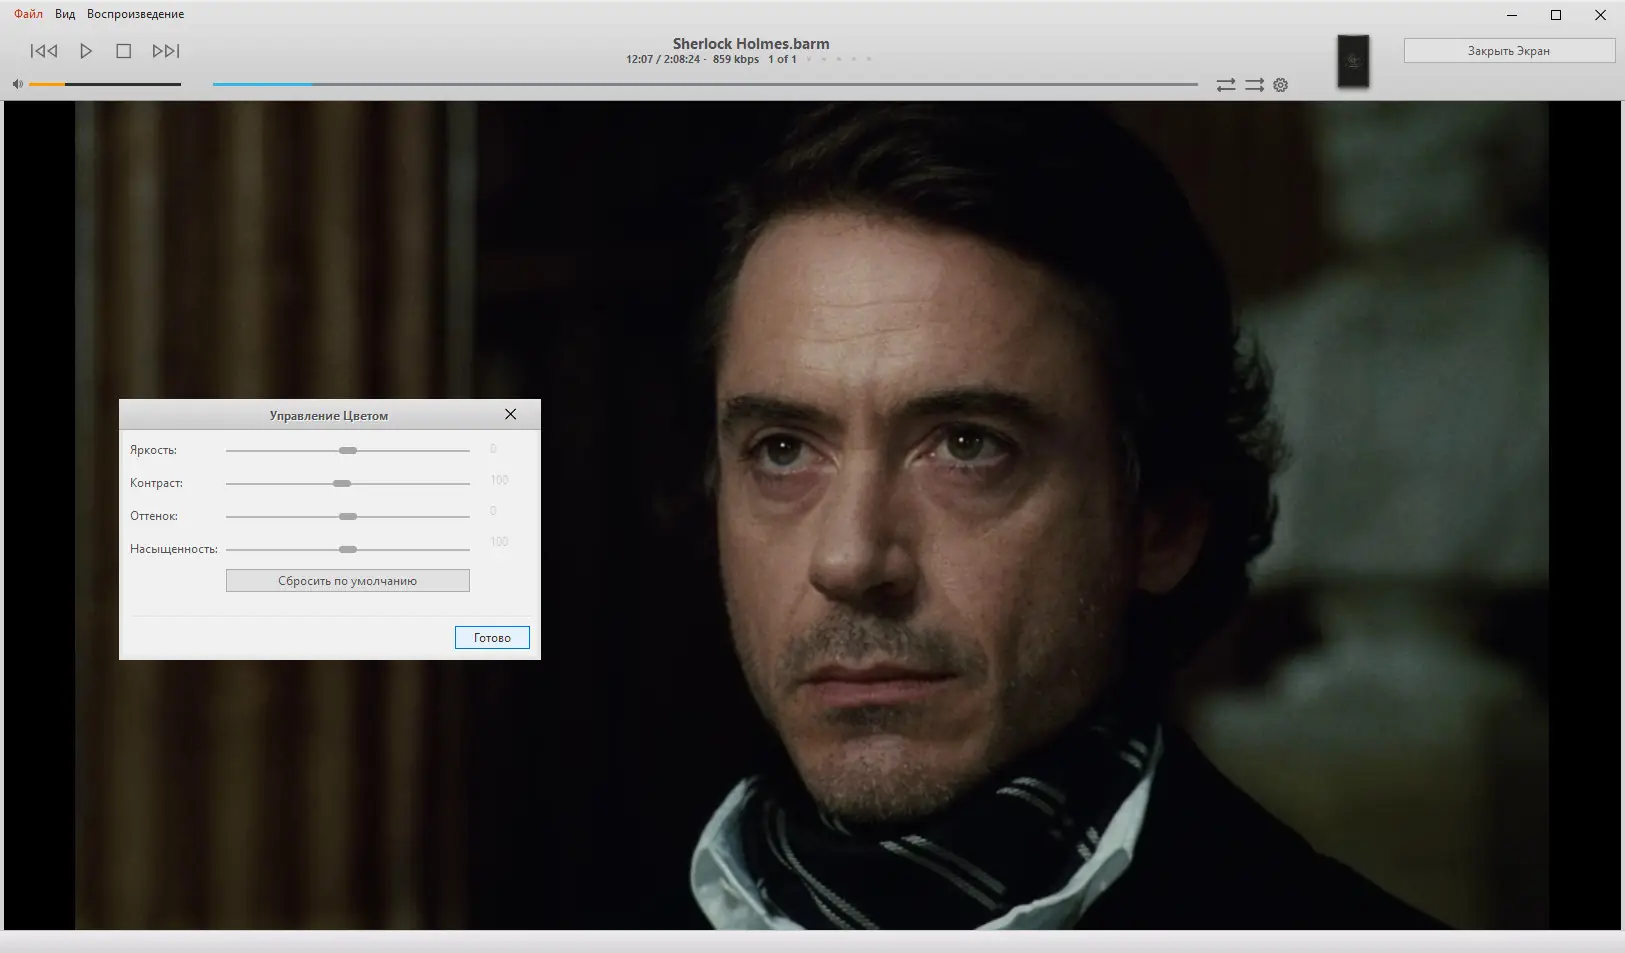Click the "1 of 1" track counter

(782, 60)
